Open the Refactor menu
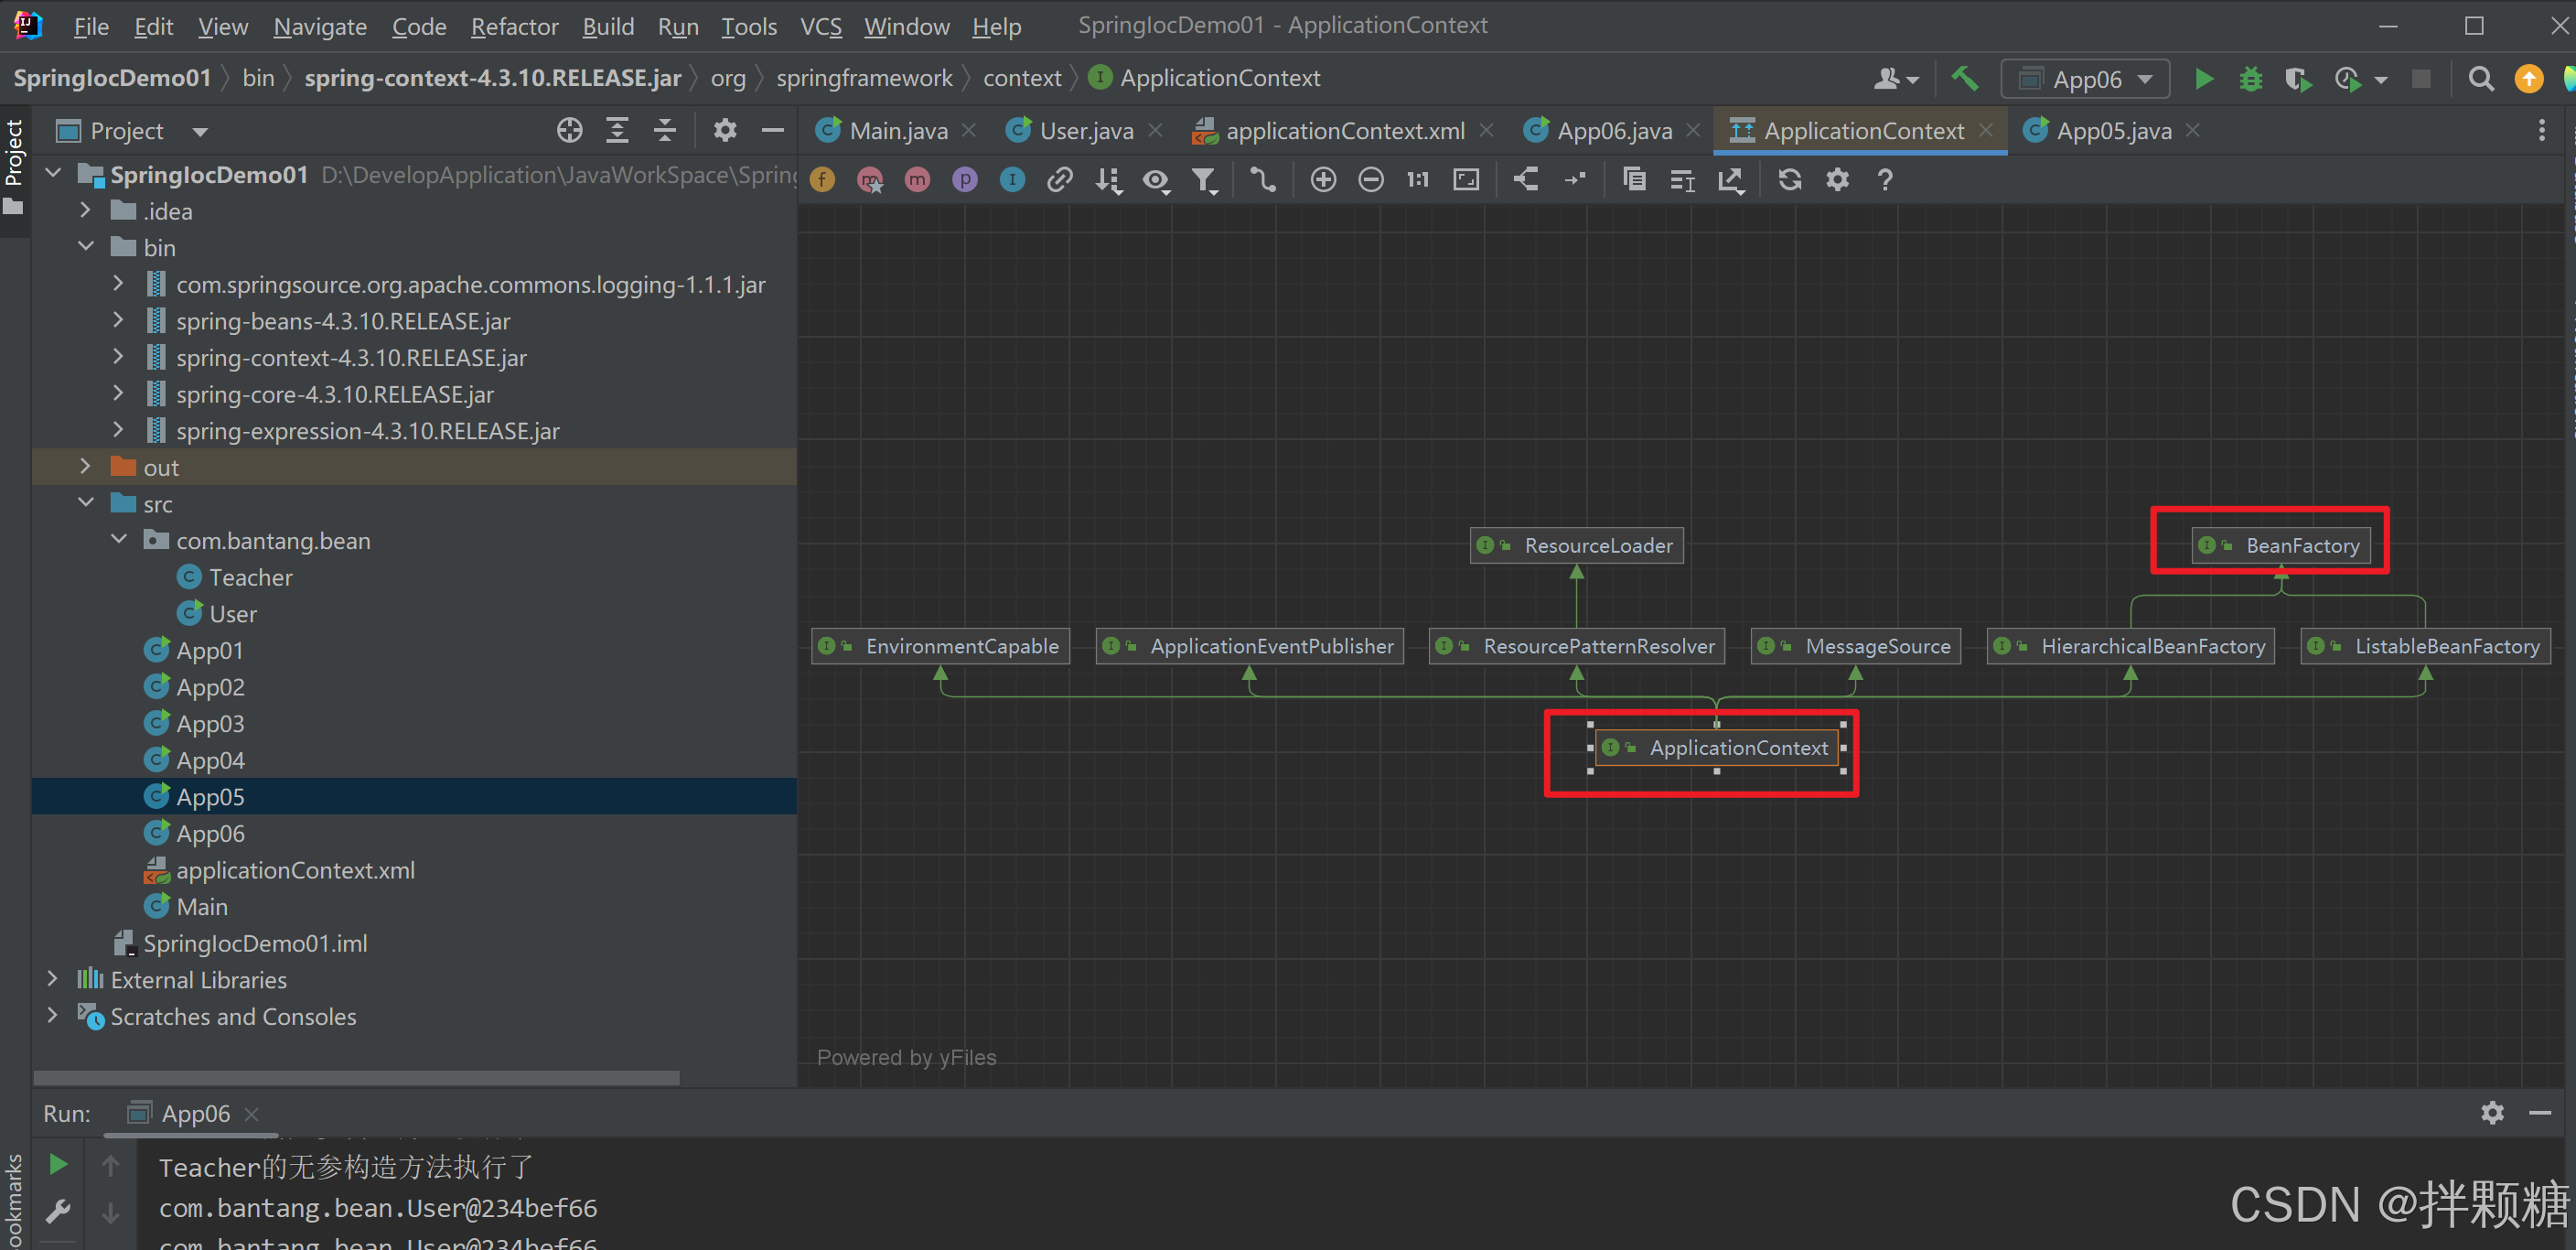Viewport: 2576px width, 1250px height. (x=514, y=26)
